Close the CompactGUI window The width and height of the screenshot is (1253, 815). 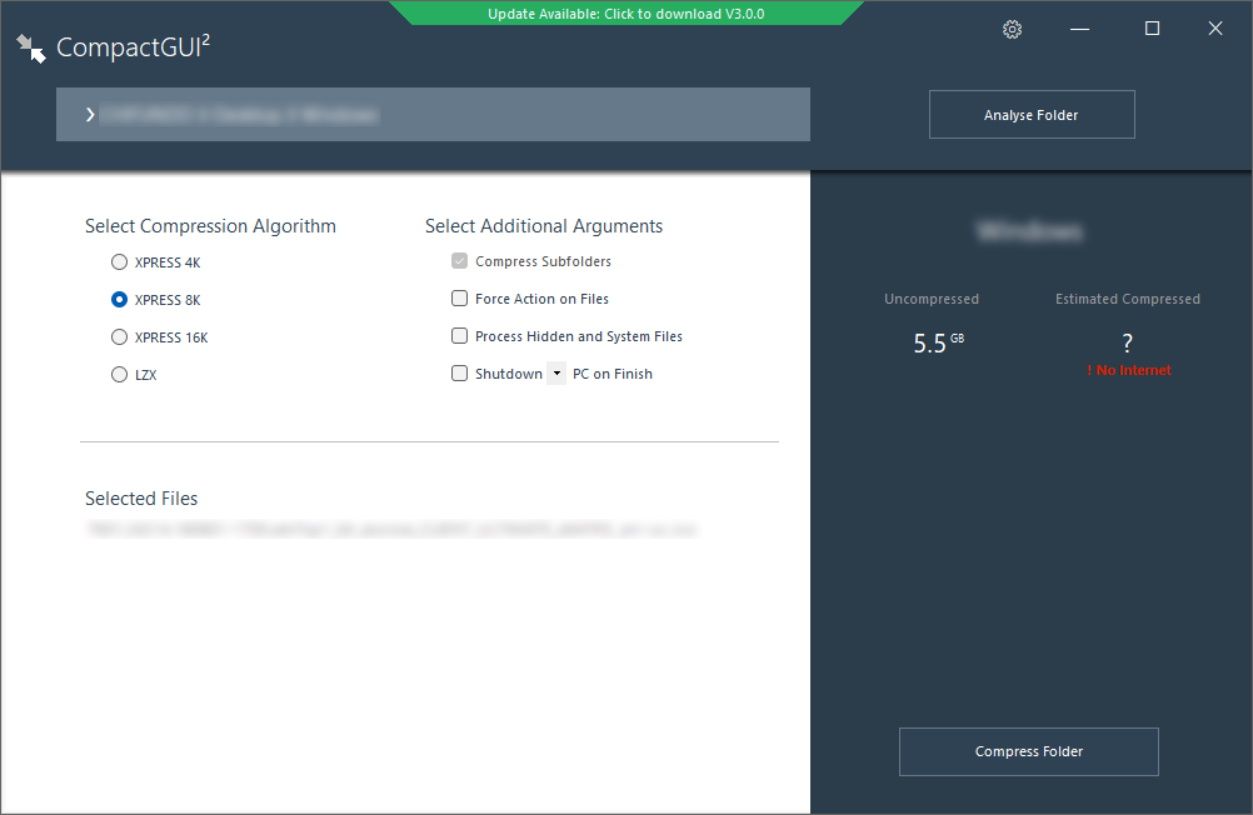pos(1215,29)
